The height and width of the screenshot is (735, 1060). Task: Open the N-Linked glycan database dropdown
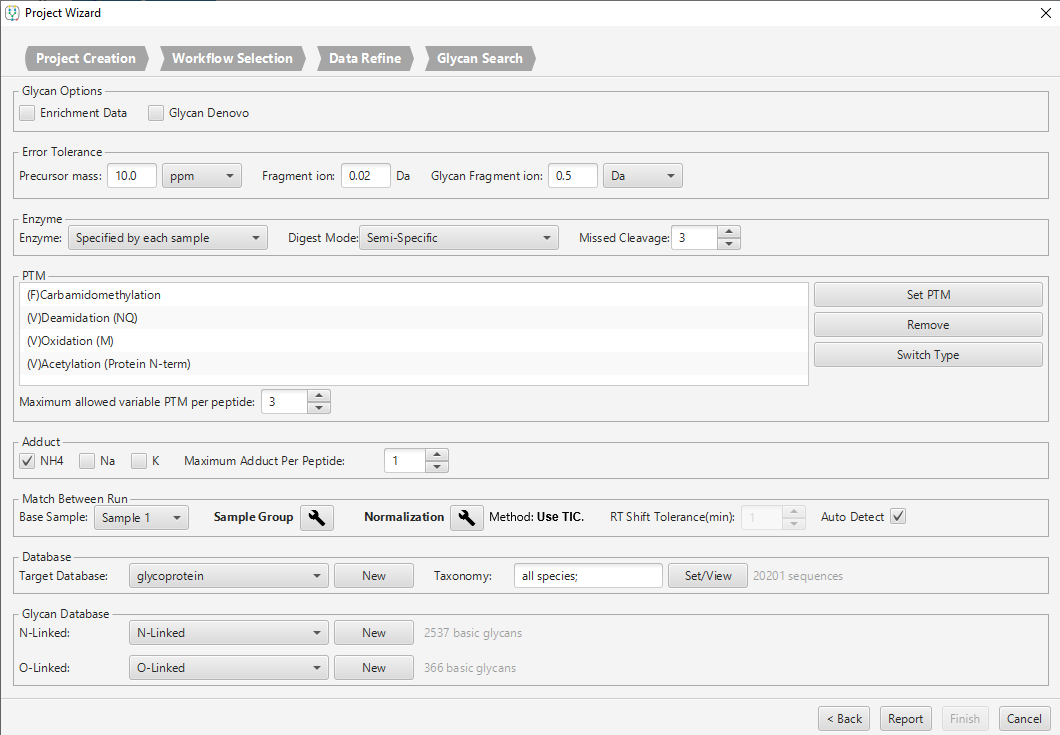[228, 633]
